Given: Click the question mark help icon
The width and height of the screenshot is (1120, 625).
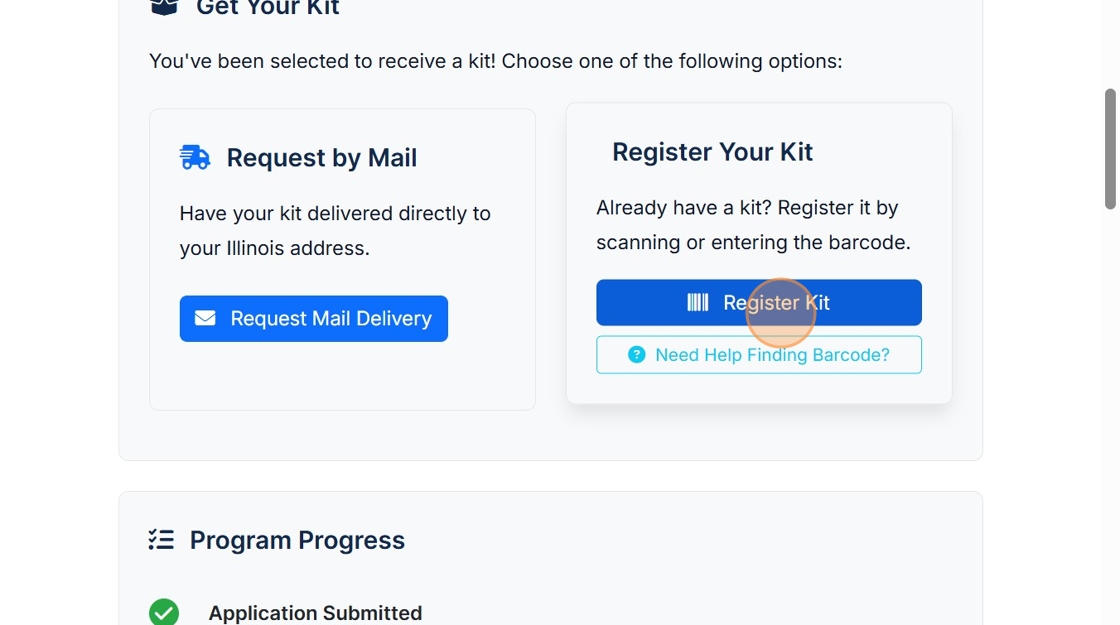Looking at the screenshot, I should click(x=636, y=355).
